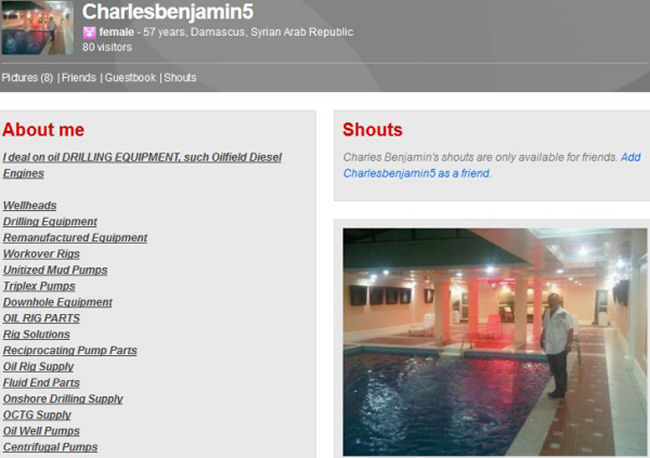Open the profile avatar thumbnail
Viewport: 650px width, 458px height.
[37, 27]
